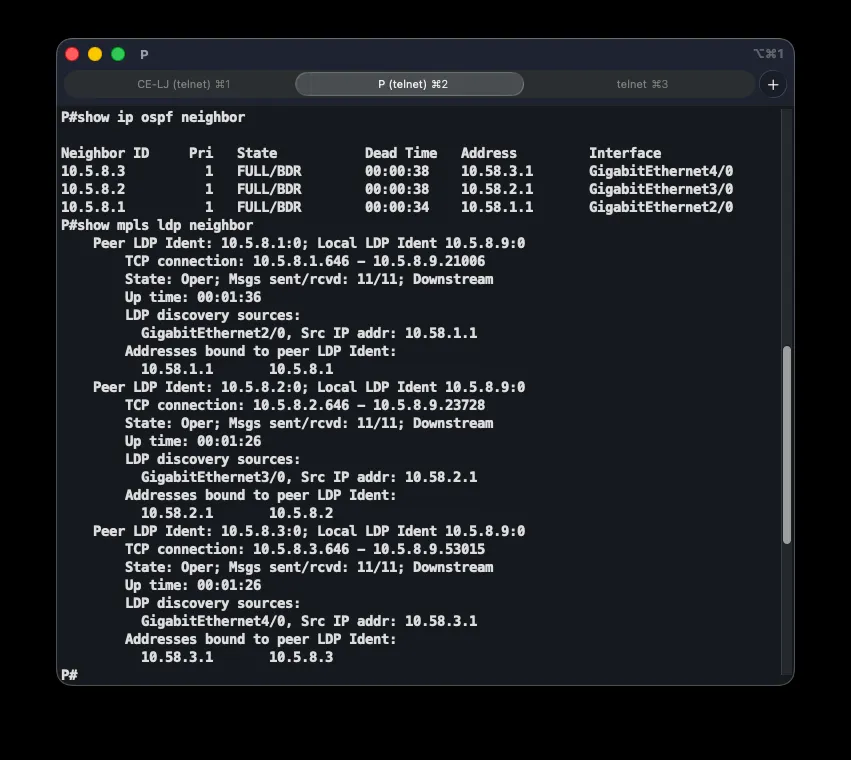This screenshot has height=760, width=851.
Task: Click Neighbor ID 10.5.8.2 in OSPF table
Action: click(x=93, y=189)
